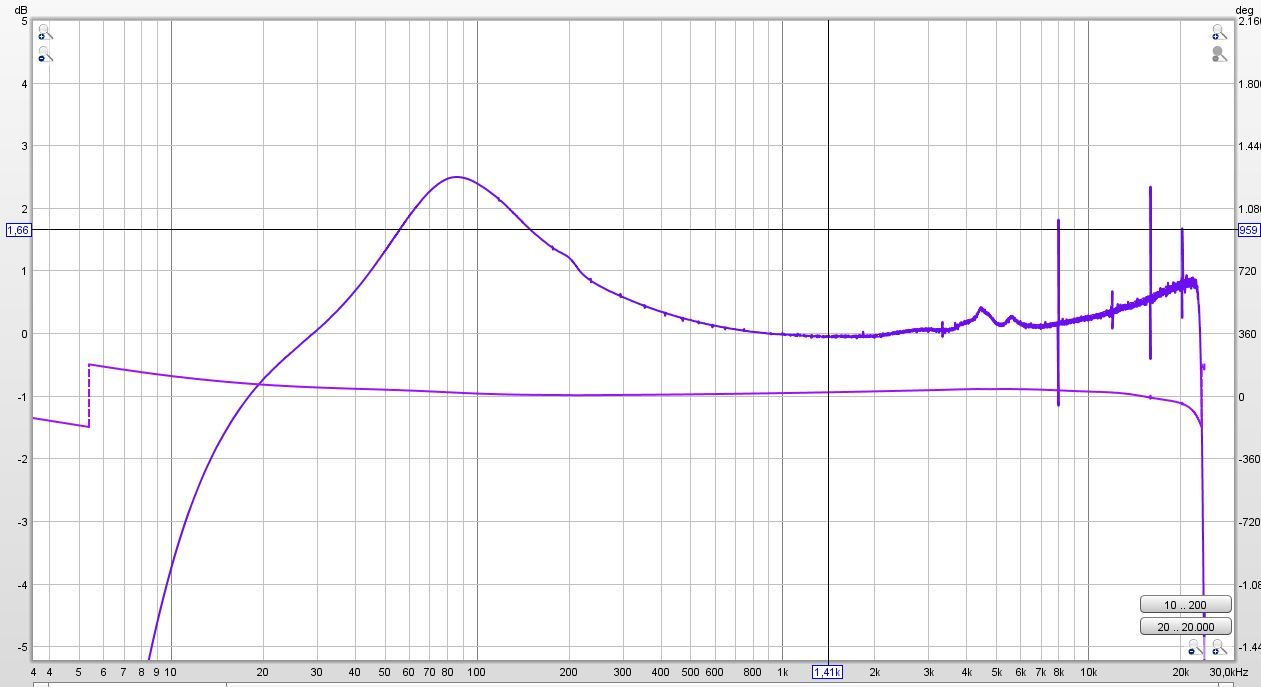Click the narrow spike at 8 kHz
The image size is (1261, 687).
(x=1058, y=222)
